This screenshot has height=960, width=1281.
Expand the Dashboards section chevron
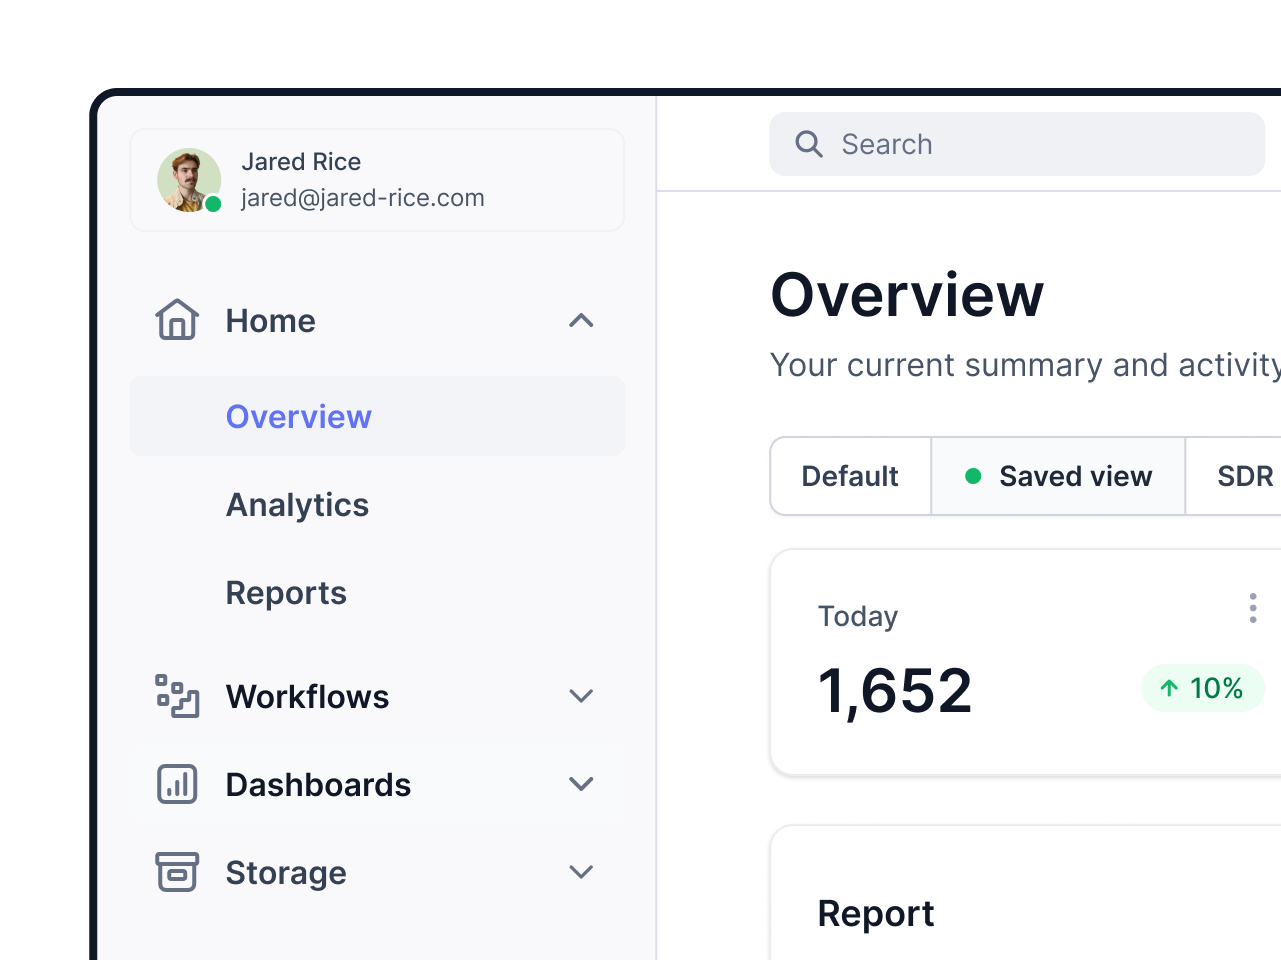click(x=581, y=784)
